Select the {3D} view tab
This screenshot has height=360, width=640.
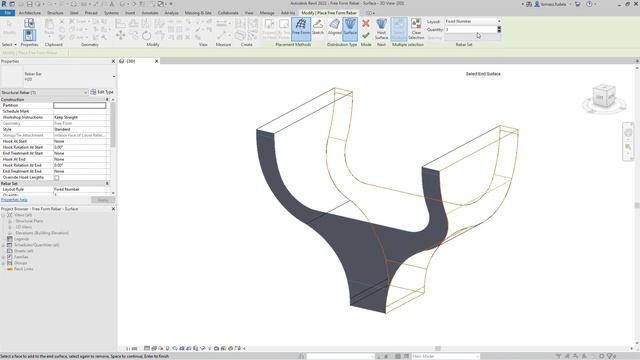point(131,61)
